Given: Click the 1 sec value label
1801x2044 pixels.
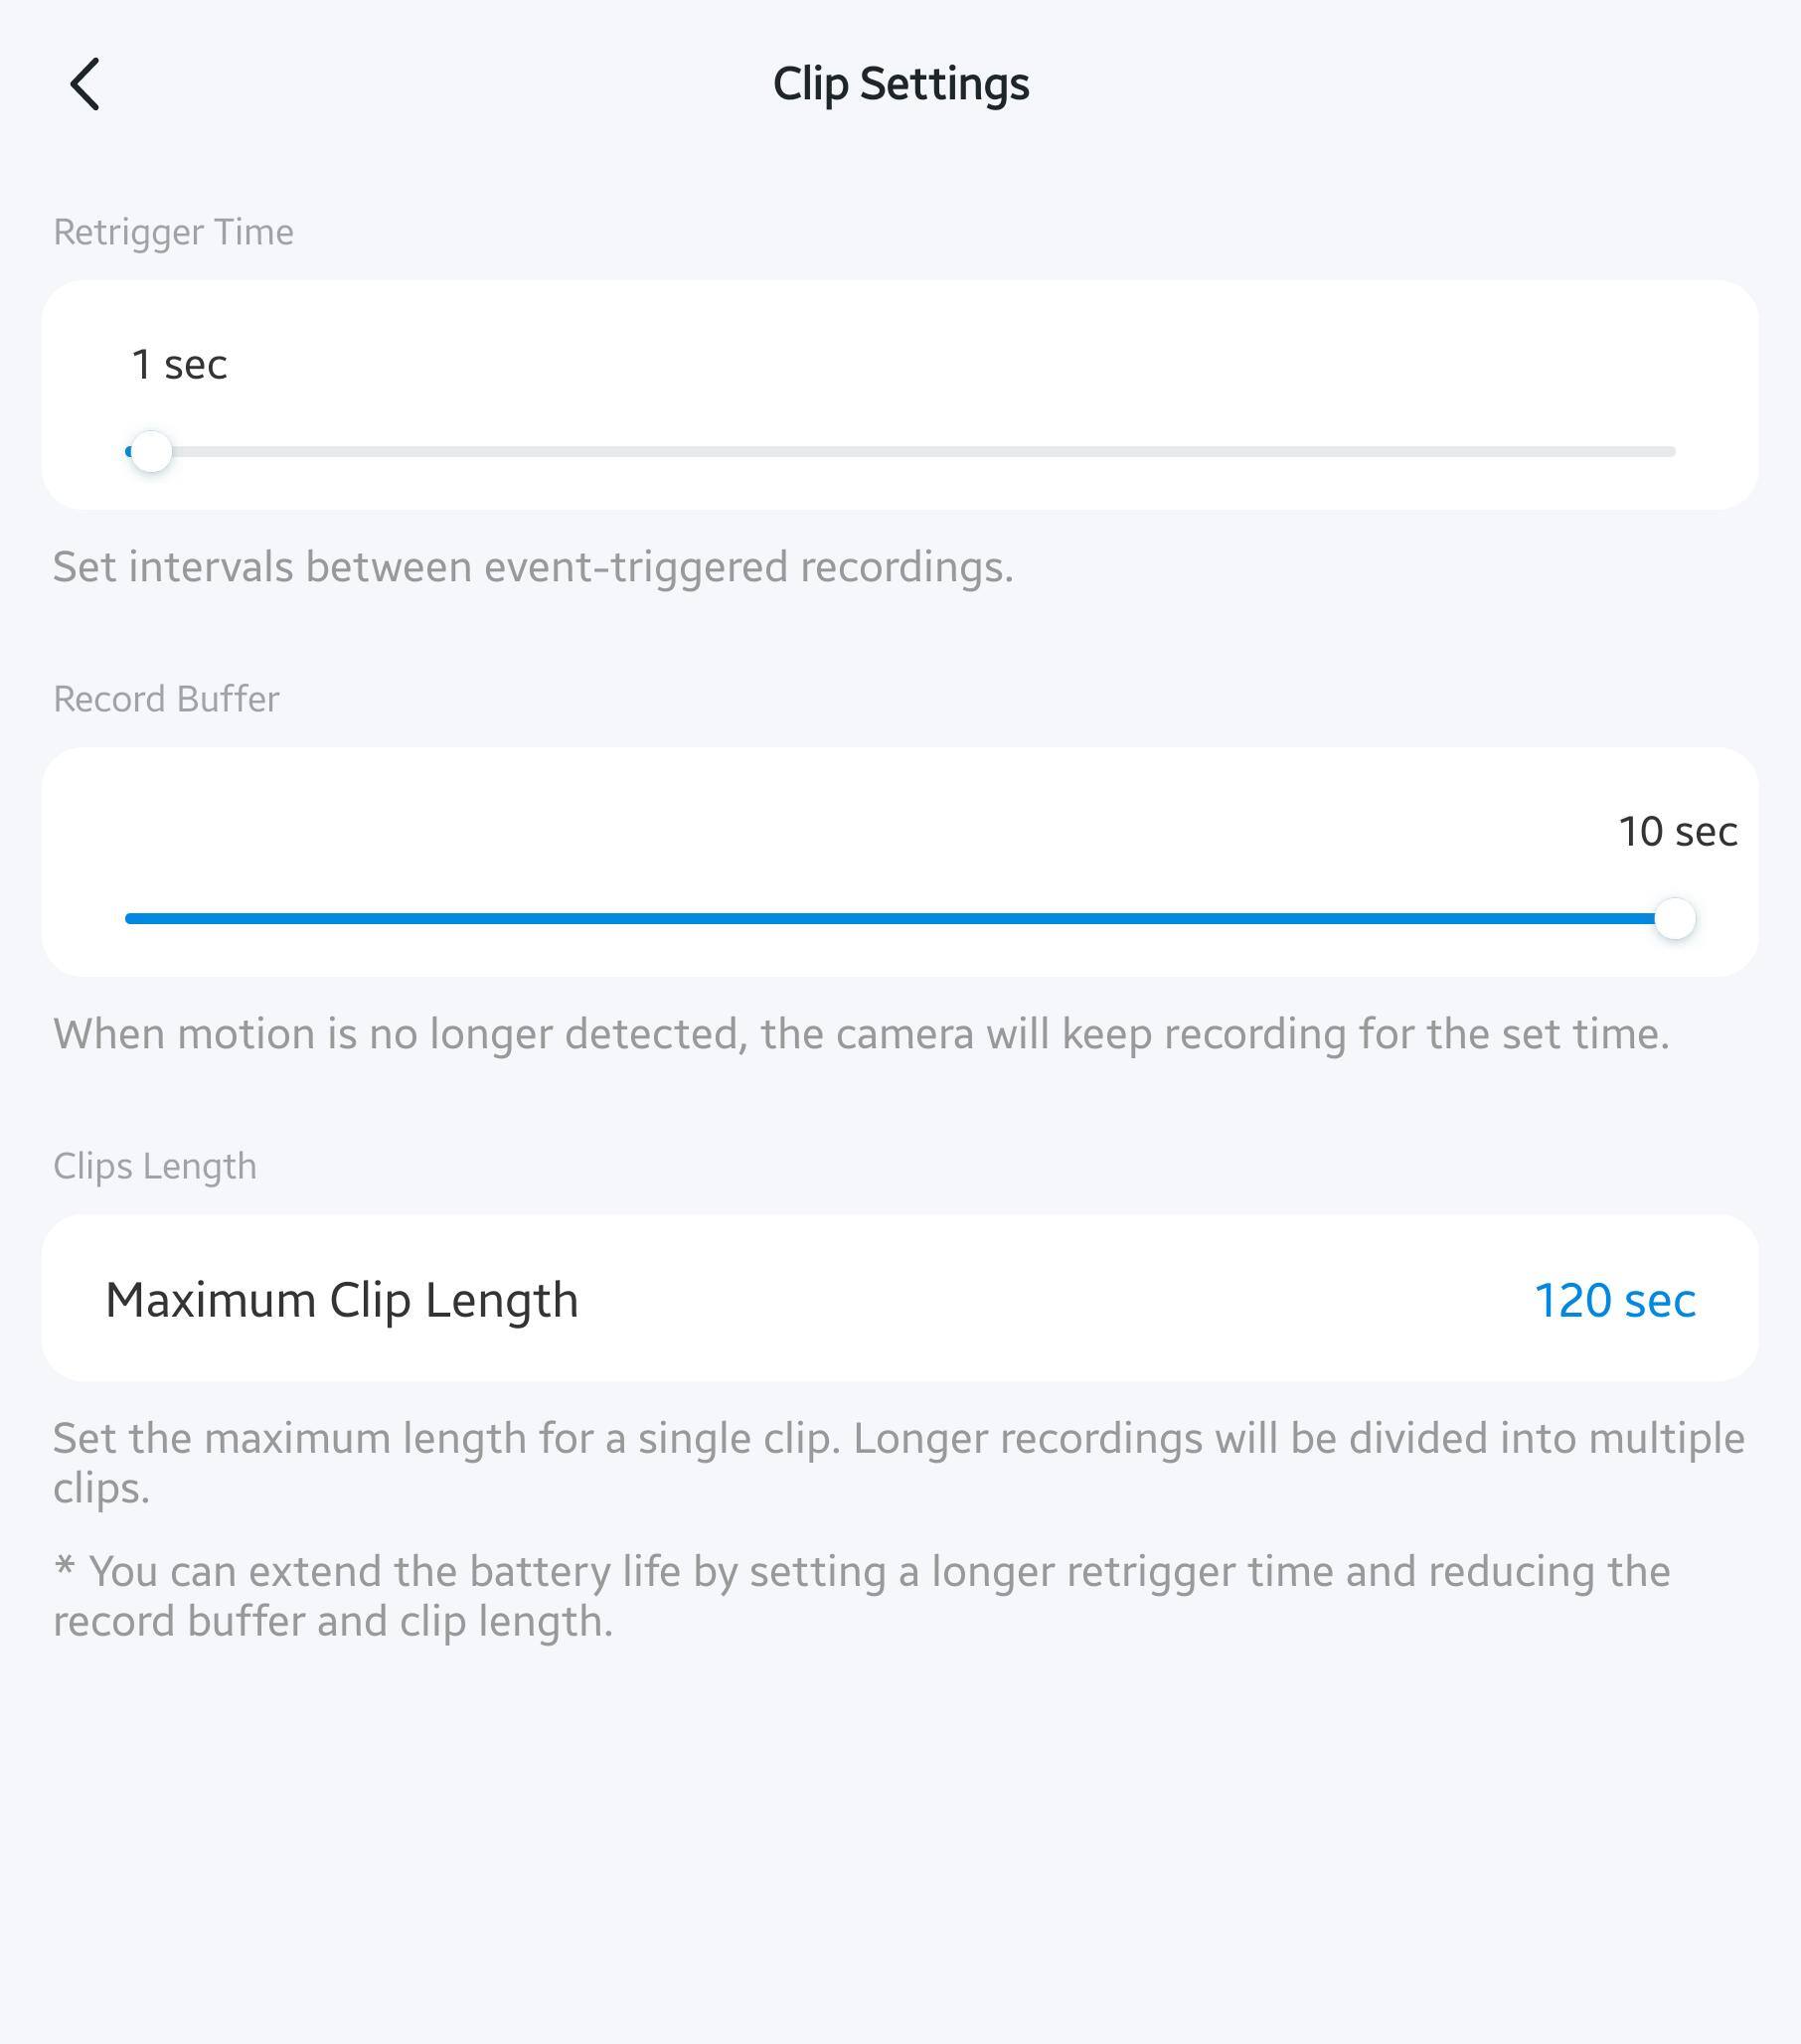Looking at the screenshot, I should pyautogui.click(x=179, y=364).
